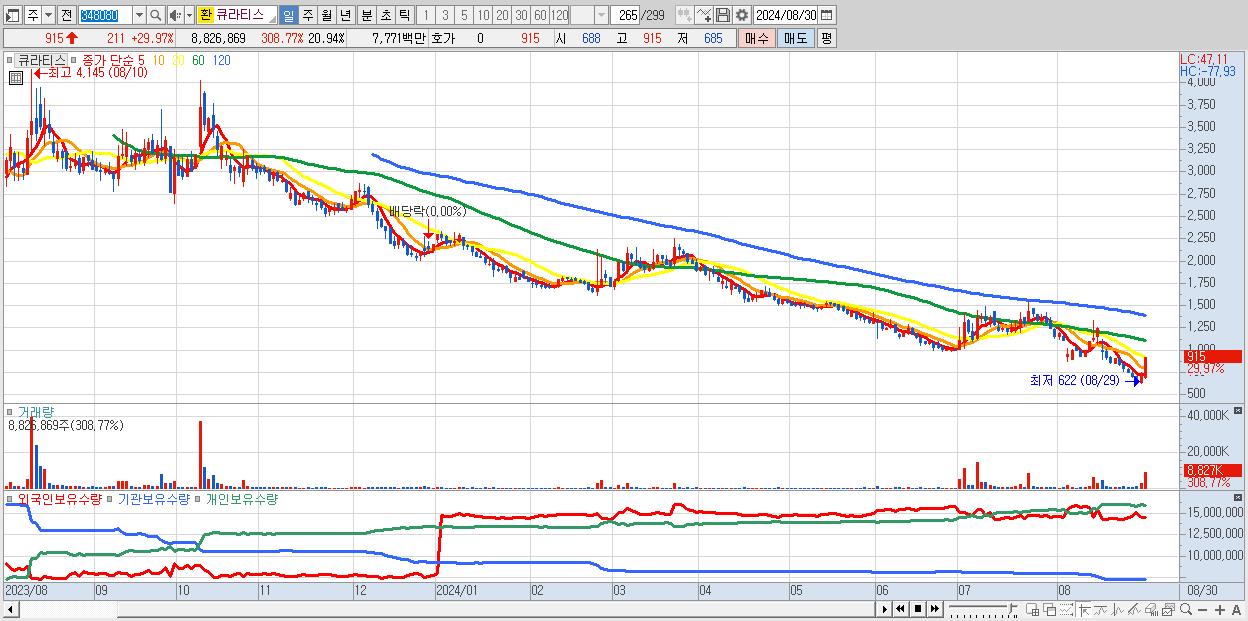Select the 3 interval button
The height and width of the screenshot is (621, 1248).
click(445, 16)
